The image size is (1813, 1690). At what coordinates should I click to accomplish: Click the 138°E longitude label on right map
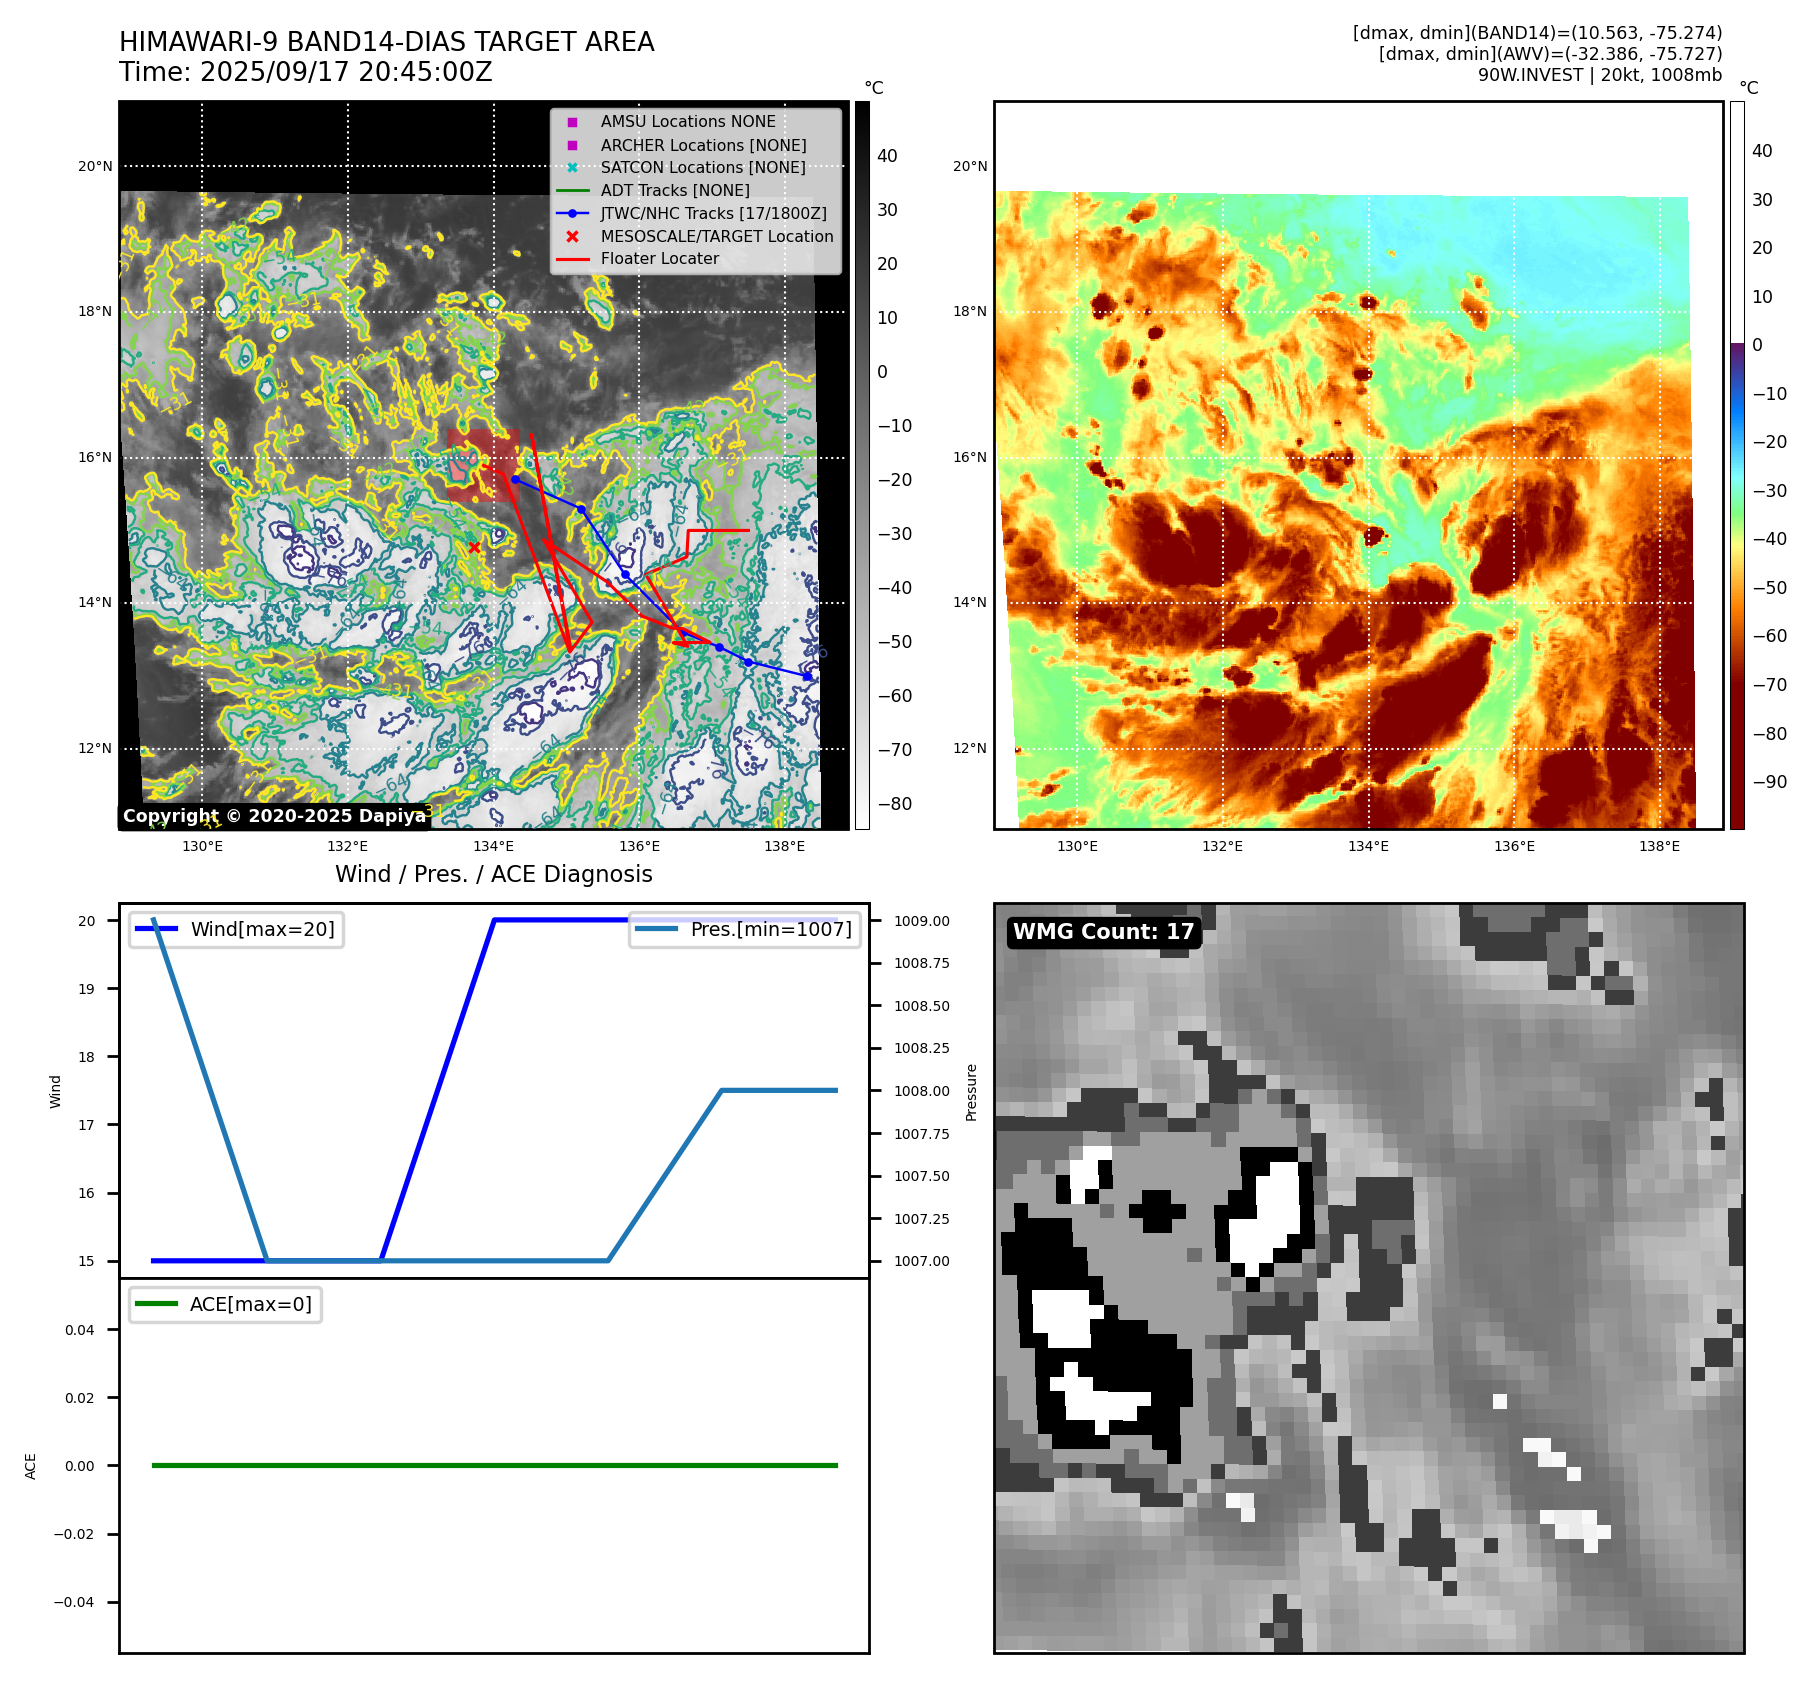click(1659, 846)
